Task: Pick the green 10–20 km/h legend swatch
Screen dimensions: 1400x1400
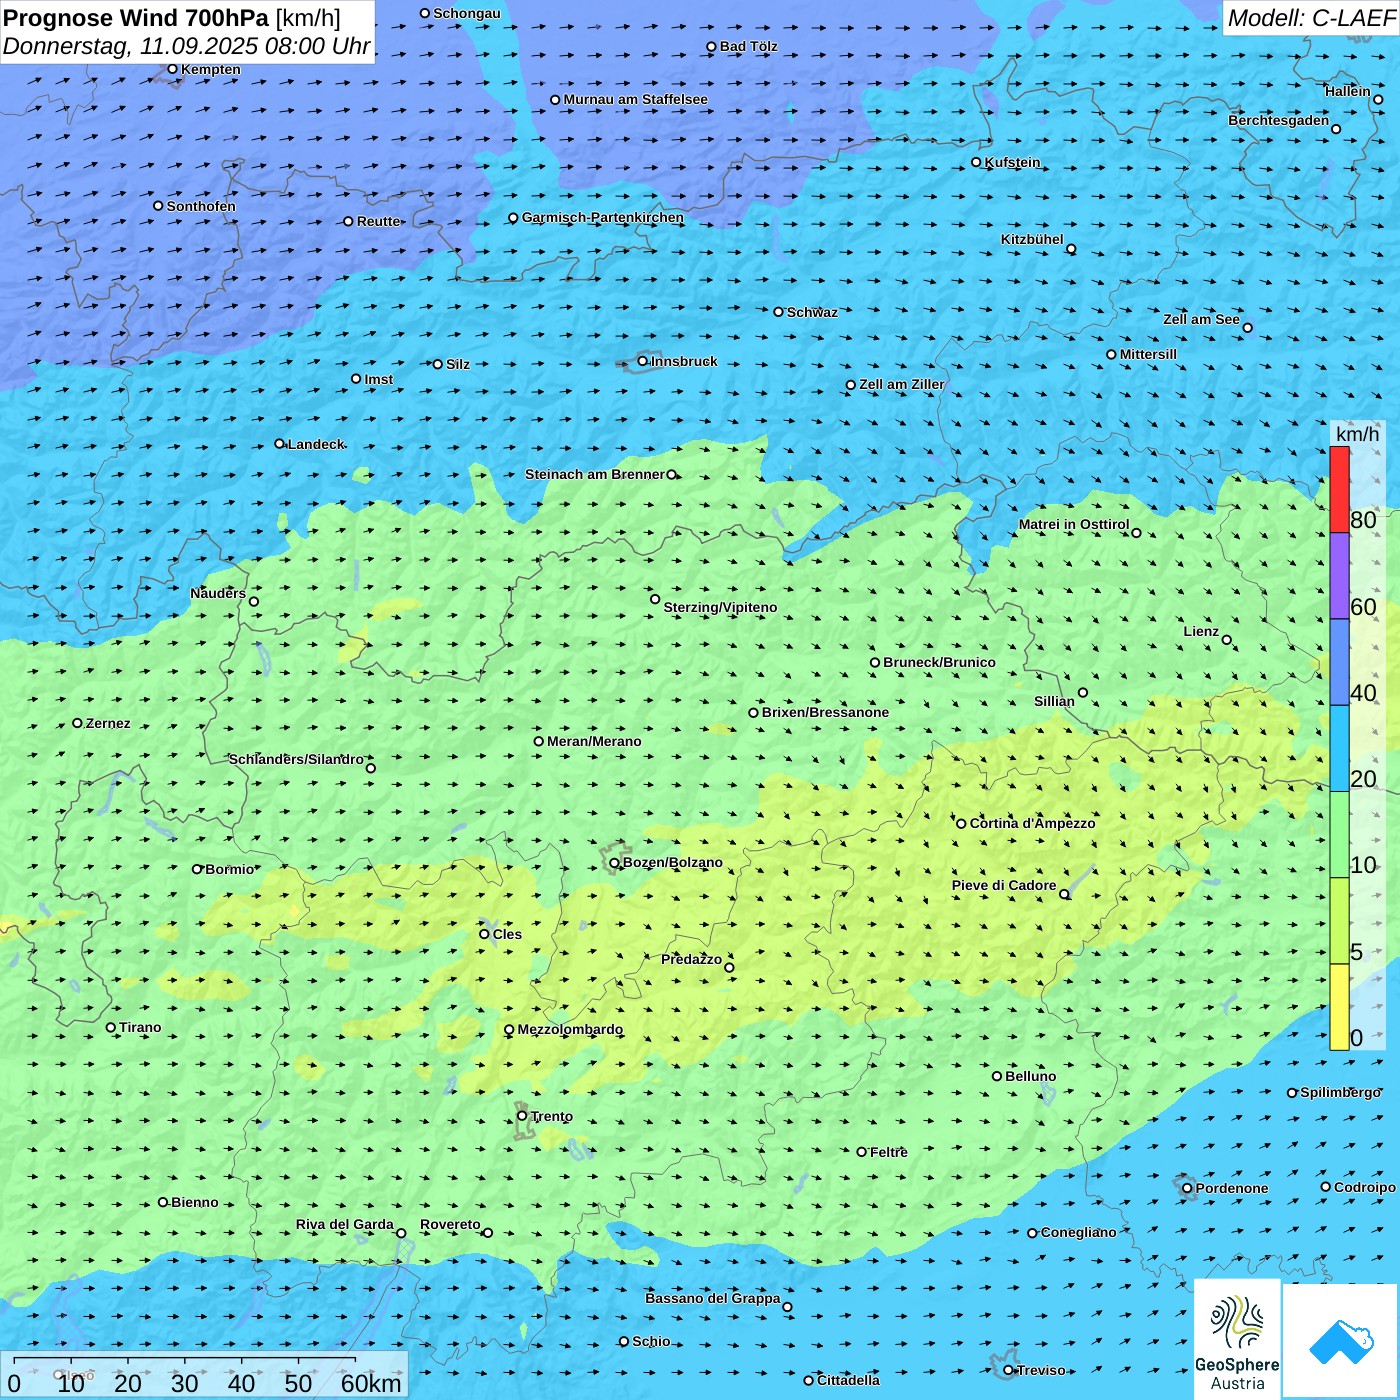Action: click(1339, 835)
